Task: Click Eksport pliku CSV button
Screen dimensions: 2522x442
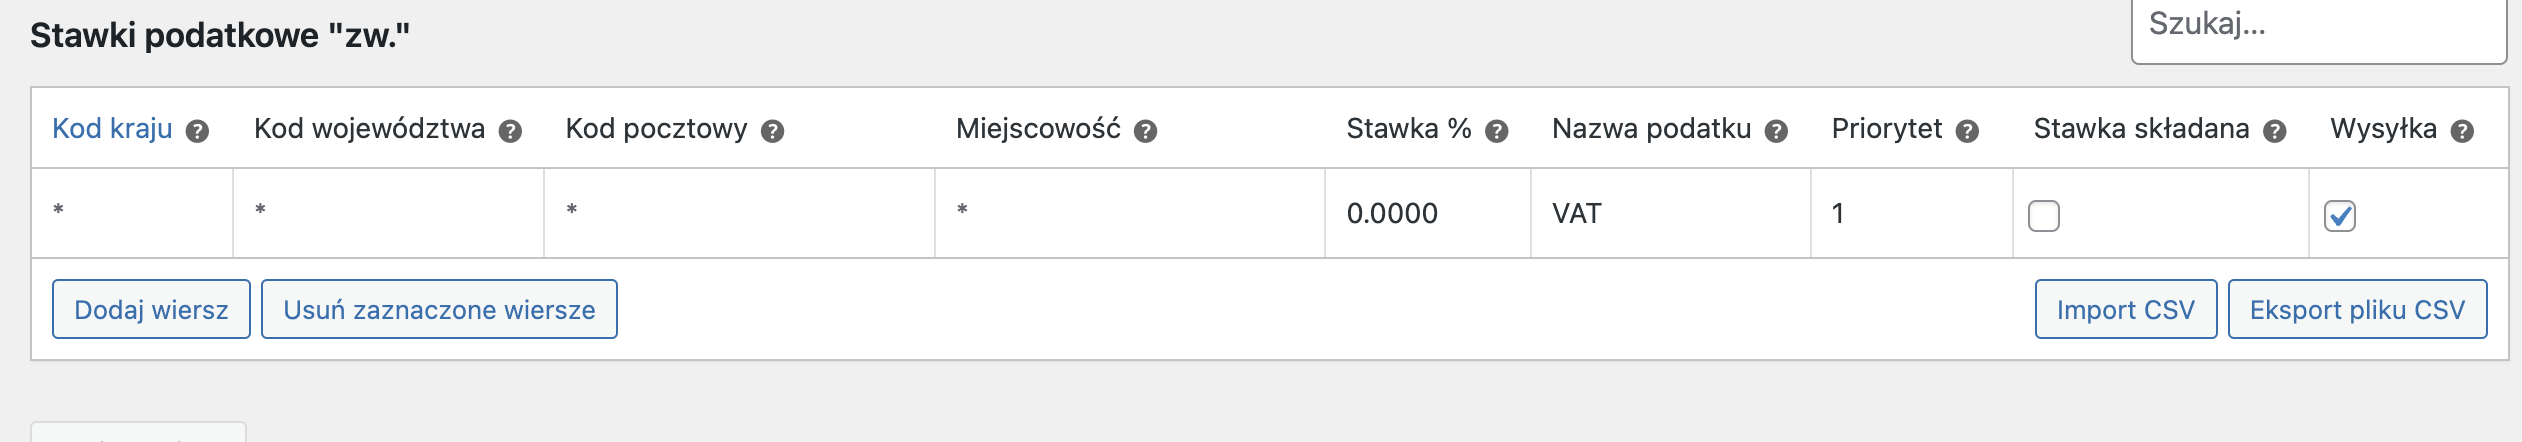Action: 2358,309
